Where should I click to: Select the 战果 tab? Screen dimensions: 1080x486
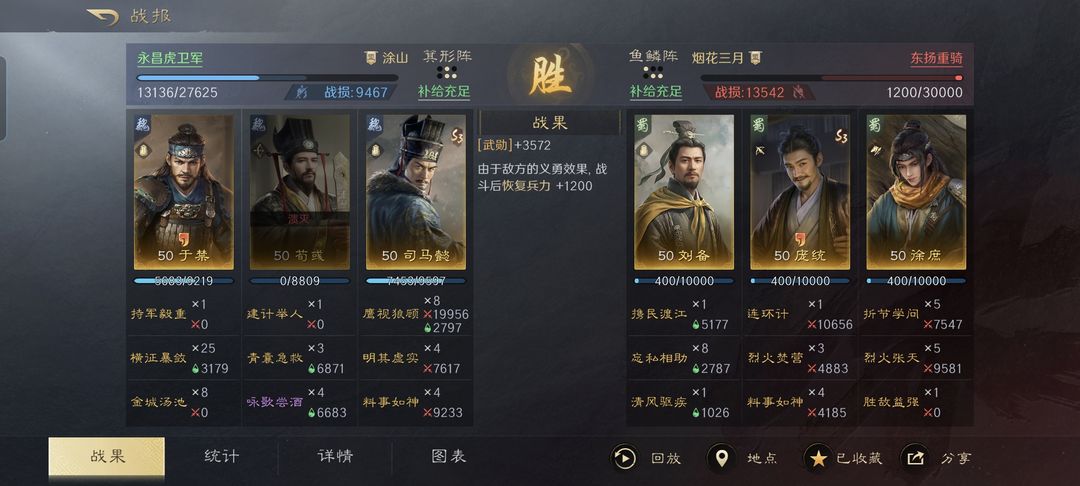click(107, 456)
